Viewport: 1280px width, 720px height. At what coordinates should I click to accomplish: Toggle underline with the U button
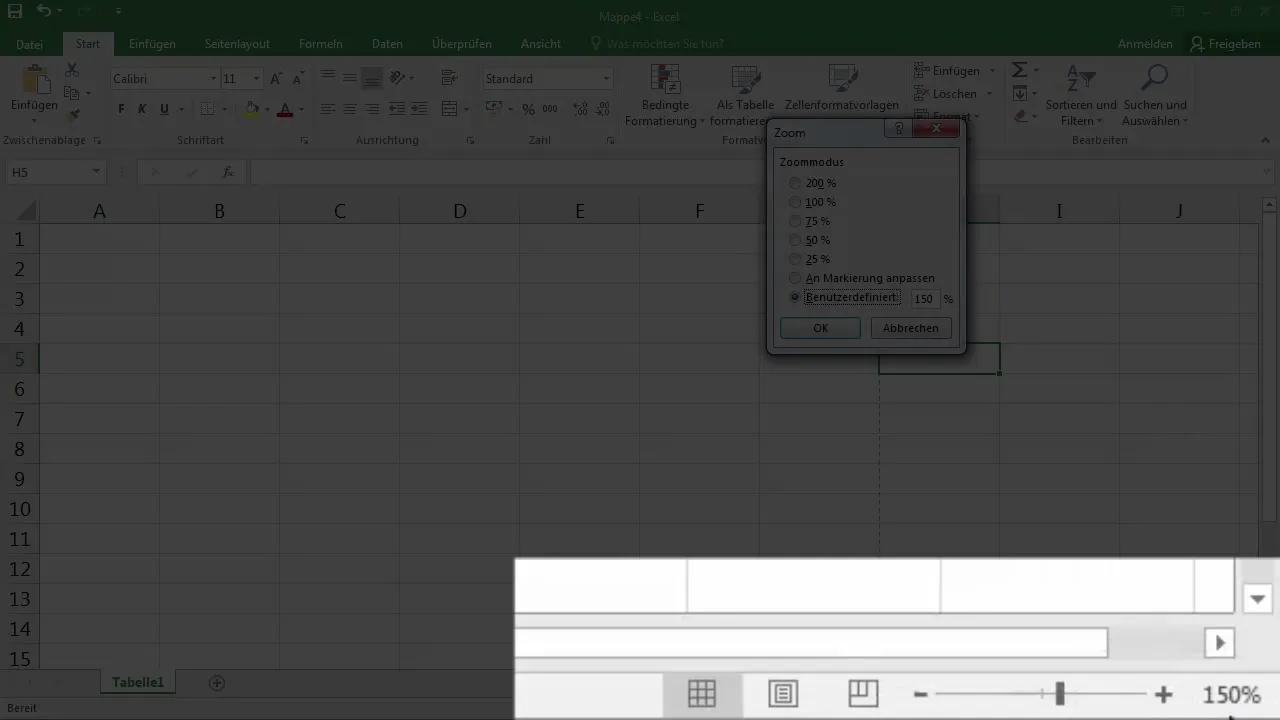pos(164,109)
